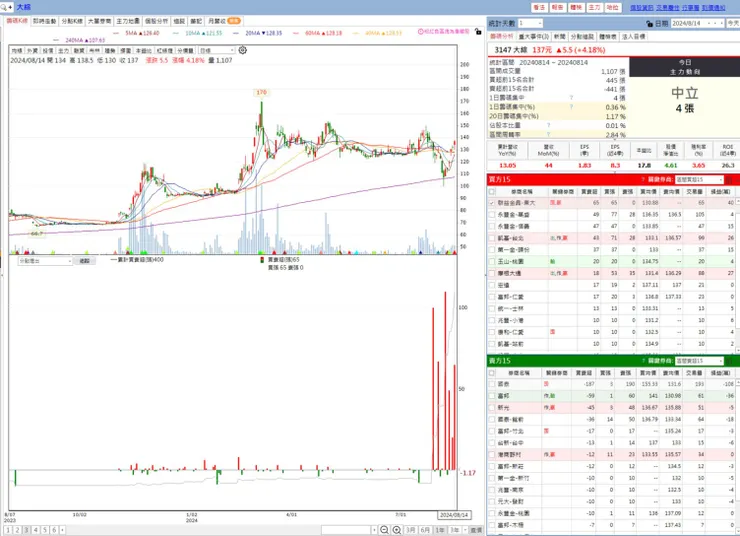
Task: Click the 240MA legend line
Action: pos(79,41)
